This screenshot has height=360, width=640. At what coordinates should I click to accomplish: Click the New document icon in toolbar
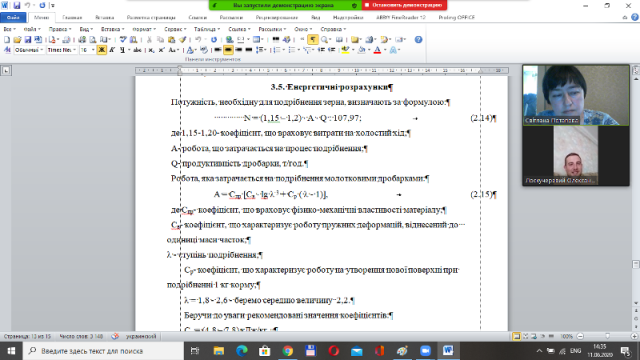[x=7, y=40]
